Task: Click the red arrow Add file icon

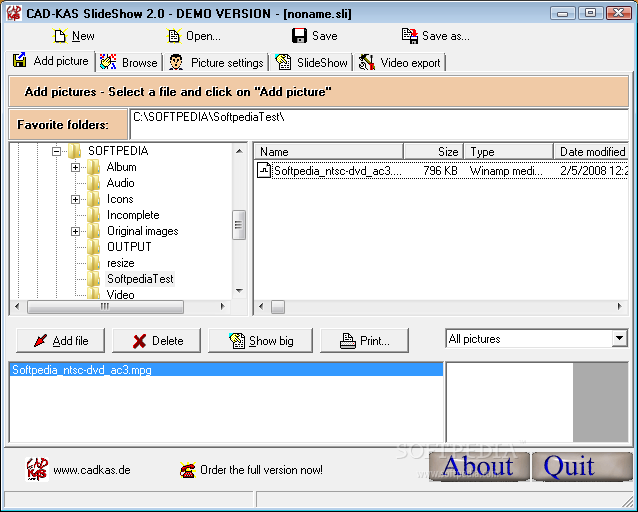Action: click(40, 341)
